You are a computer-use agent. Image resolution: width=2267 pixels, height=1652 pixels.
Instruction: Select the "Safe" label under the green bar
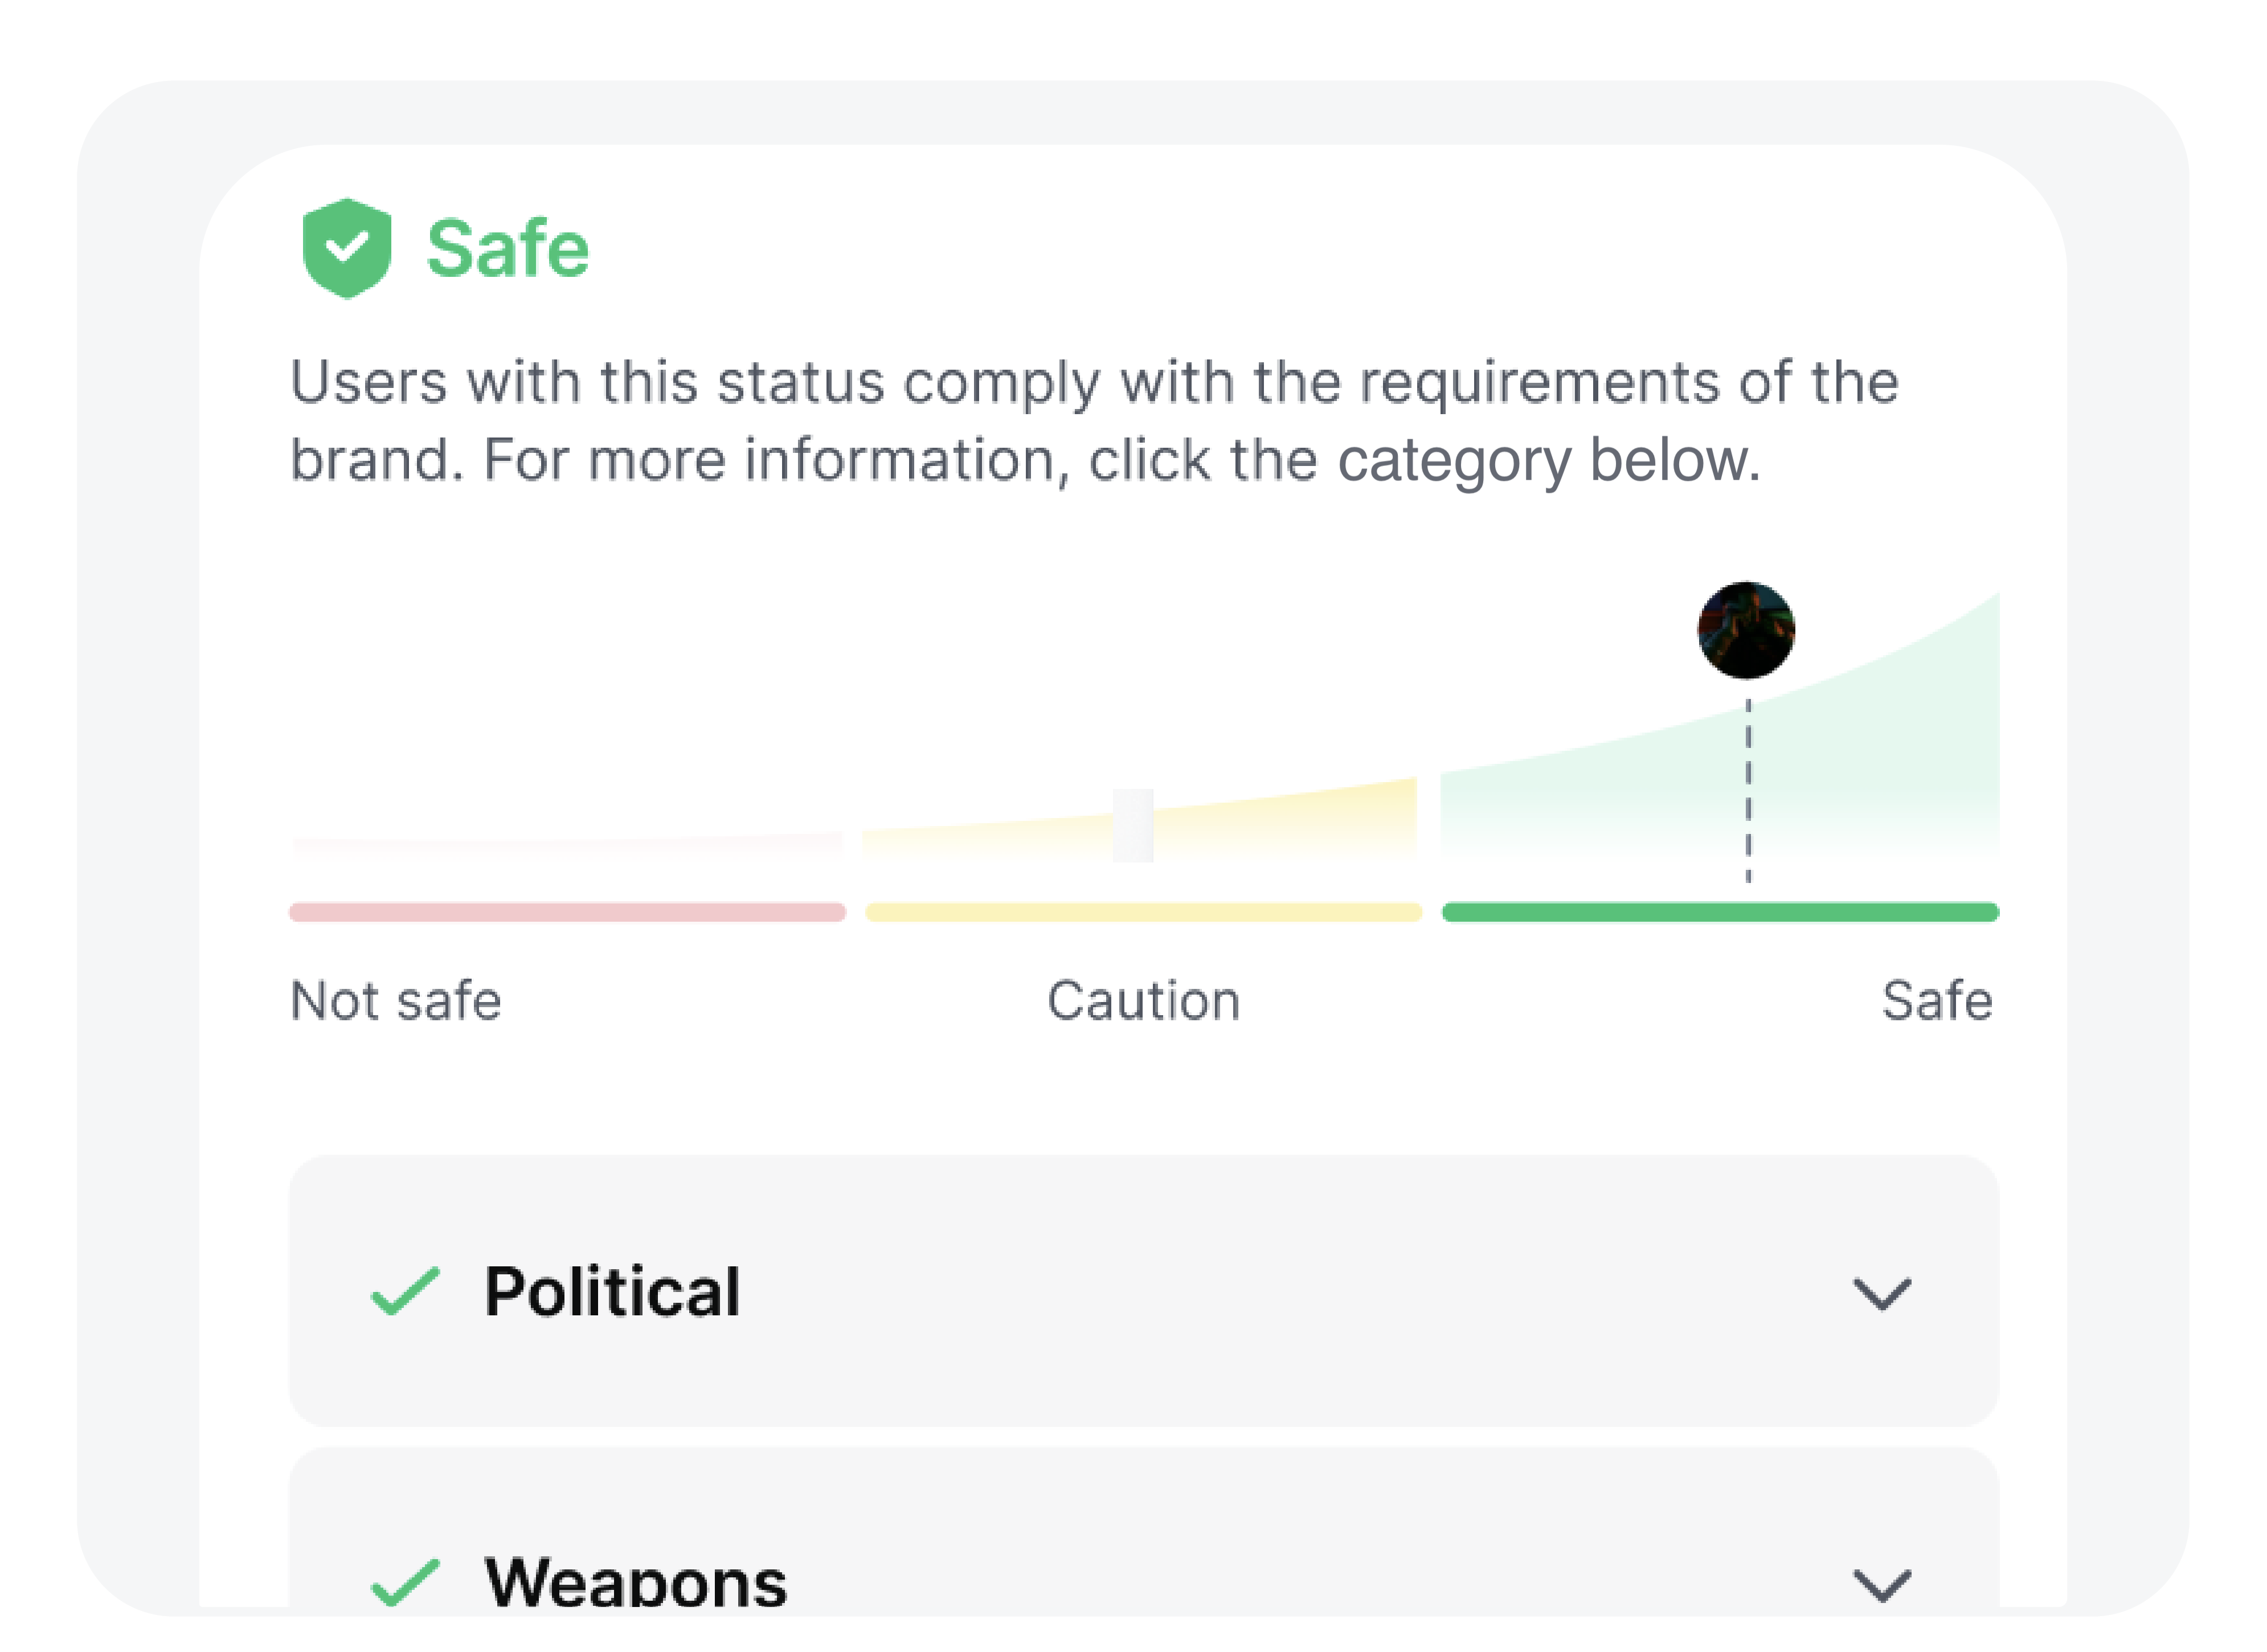pyautogui.click(x=1936, y=1000)
